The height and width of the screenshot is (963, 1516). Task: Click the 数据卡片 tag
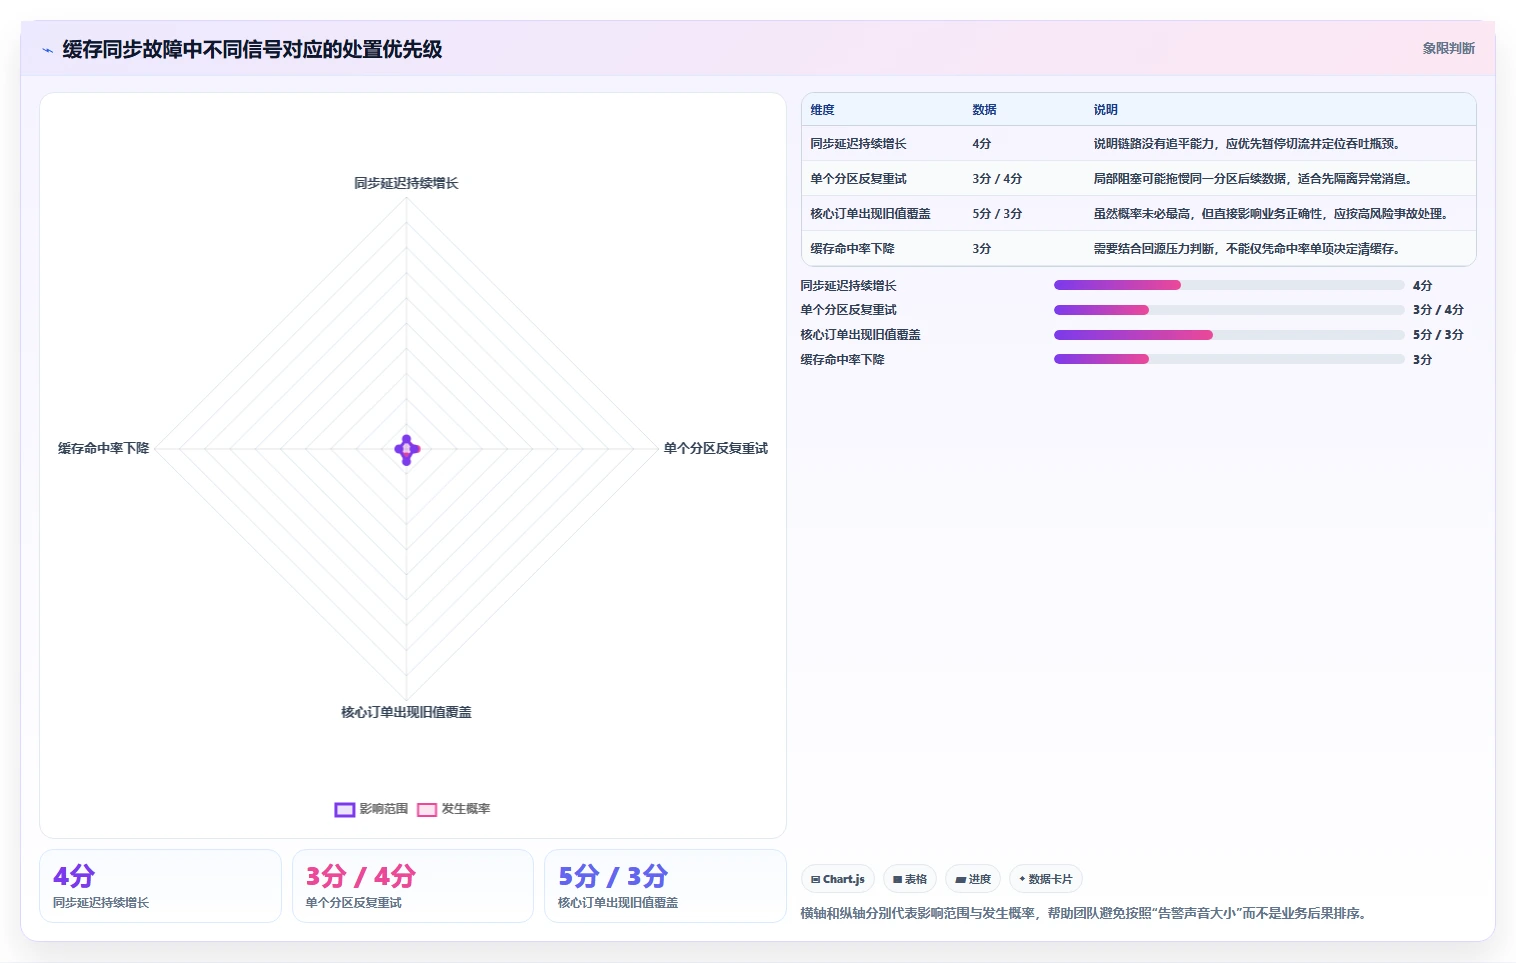1046,879
